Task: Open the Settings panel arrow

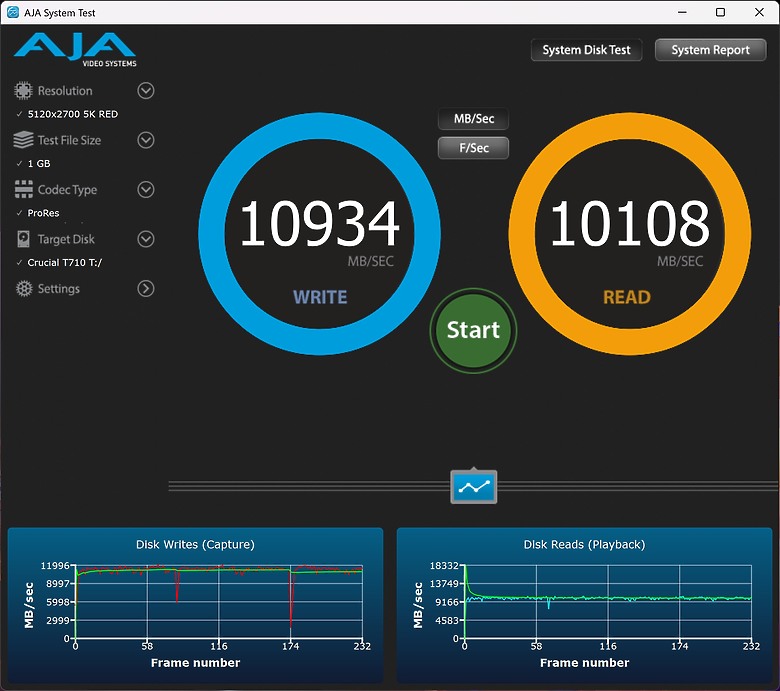Action: [x=146, y=289]
